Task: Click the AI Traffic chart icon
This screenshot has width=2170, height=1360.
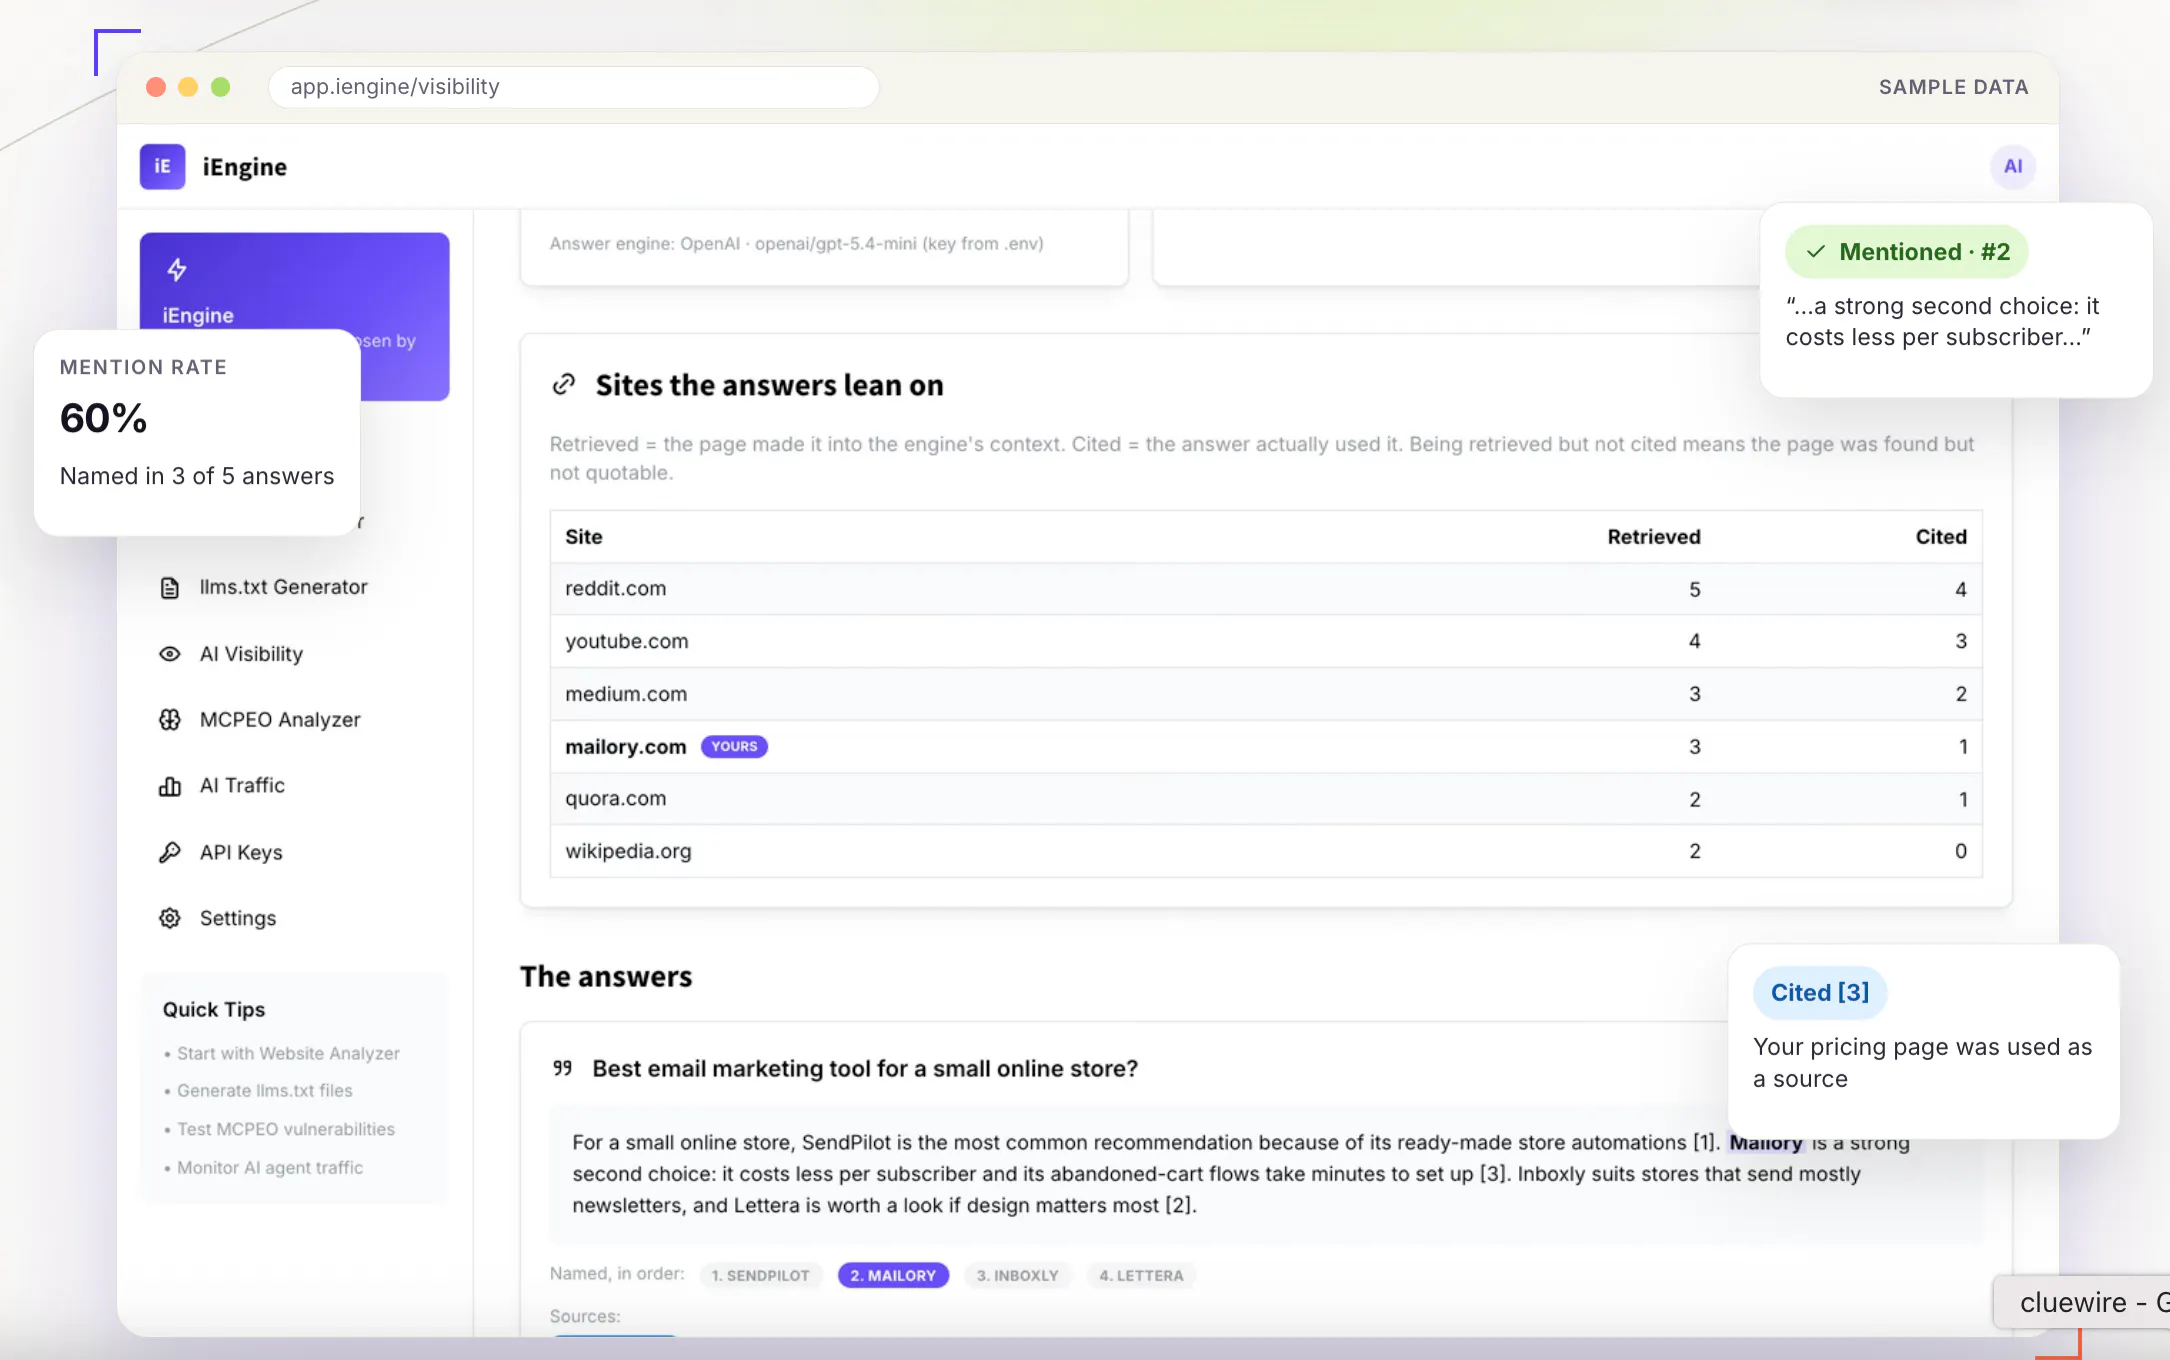Action: click(x=170, y=786)
